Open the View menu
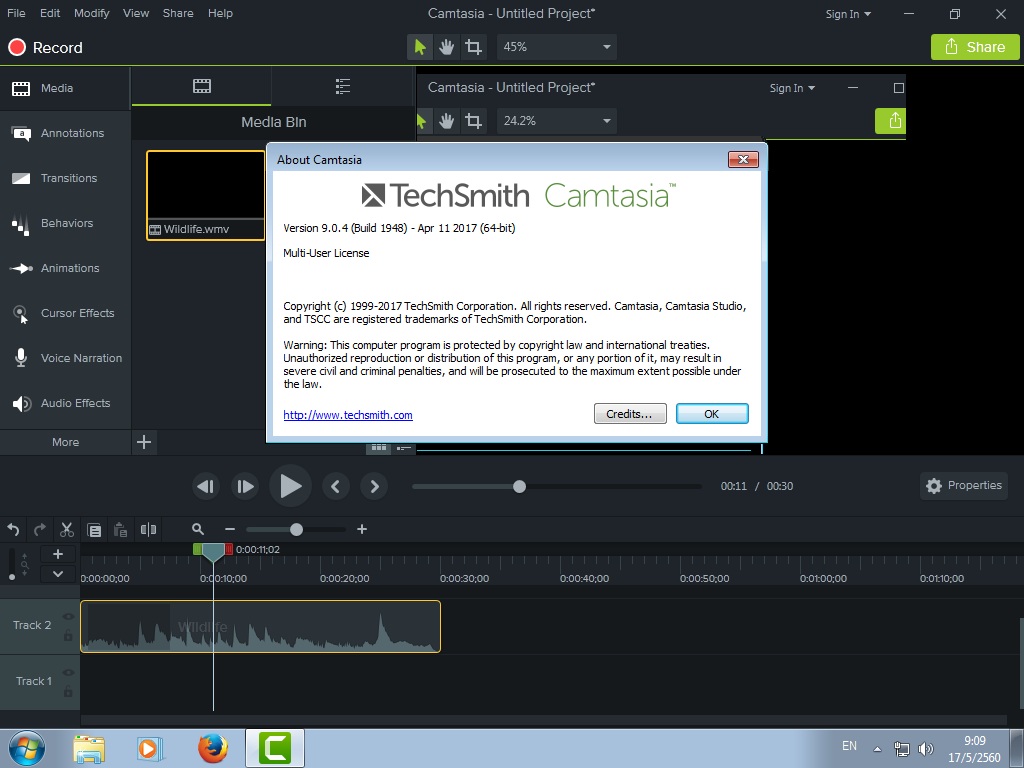The image size is (1024, 768). coord(136,13)
